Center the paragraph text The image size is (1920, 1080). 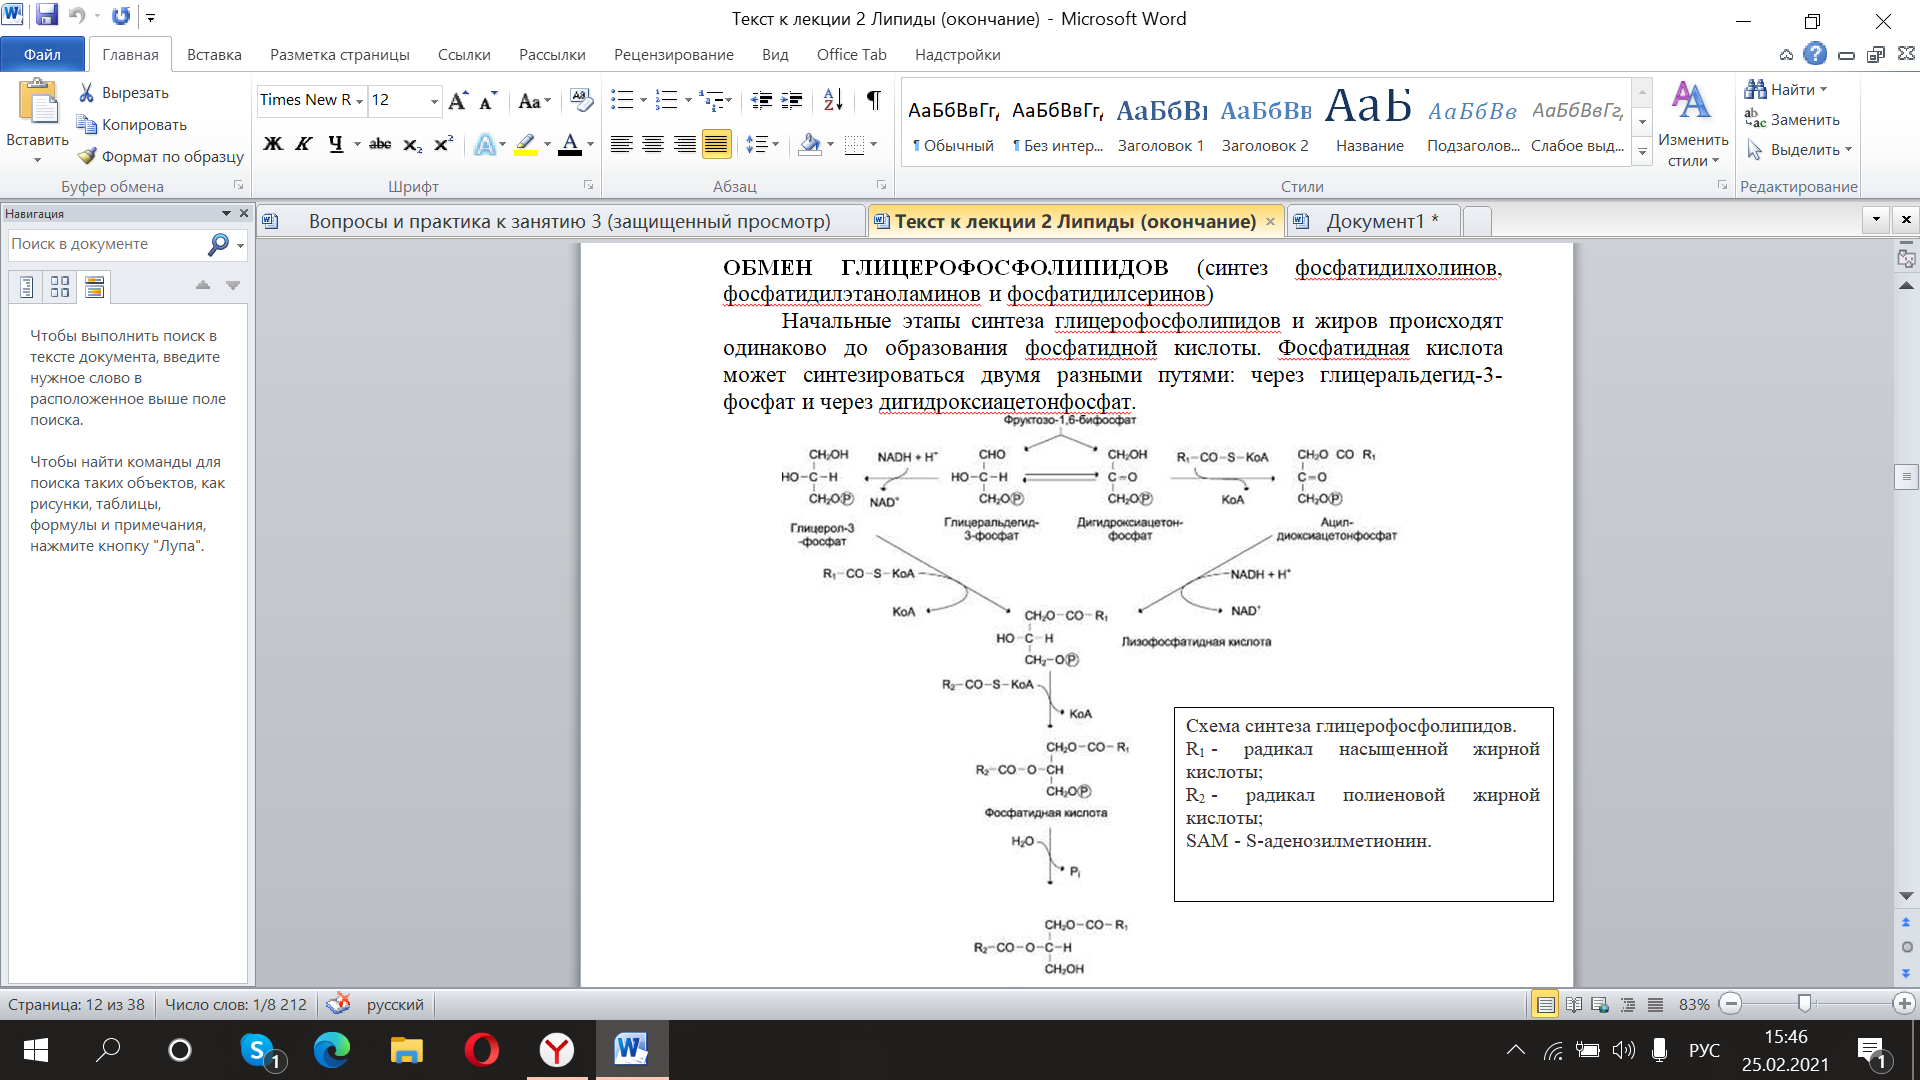[x=653, y=144]
